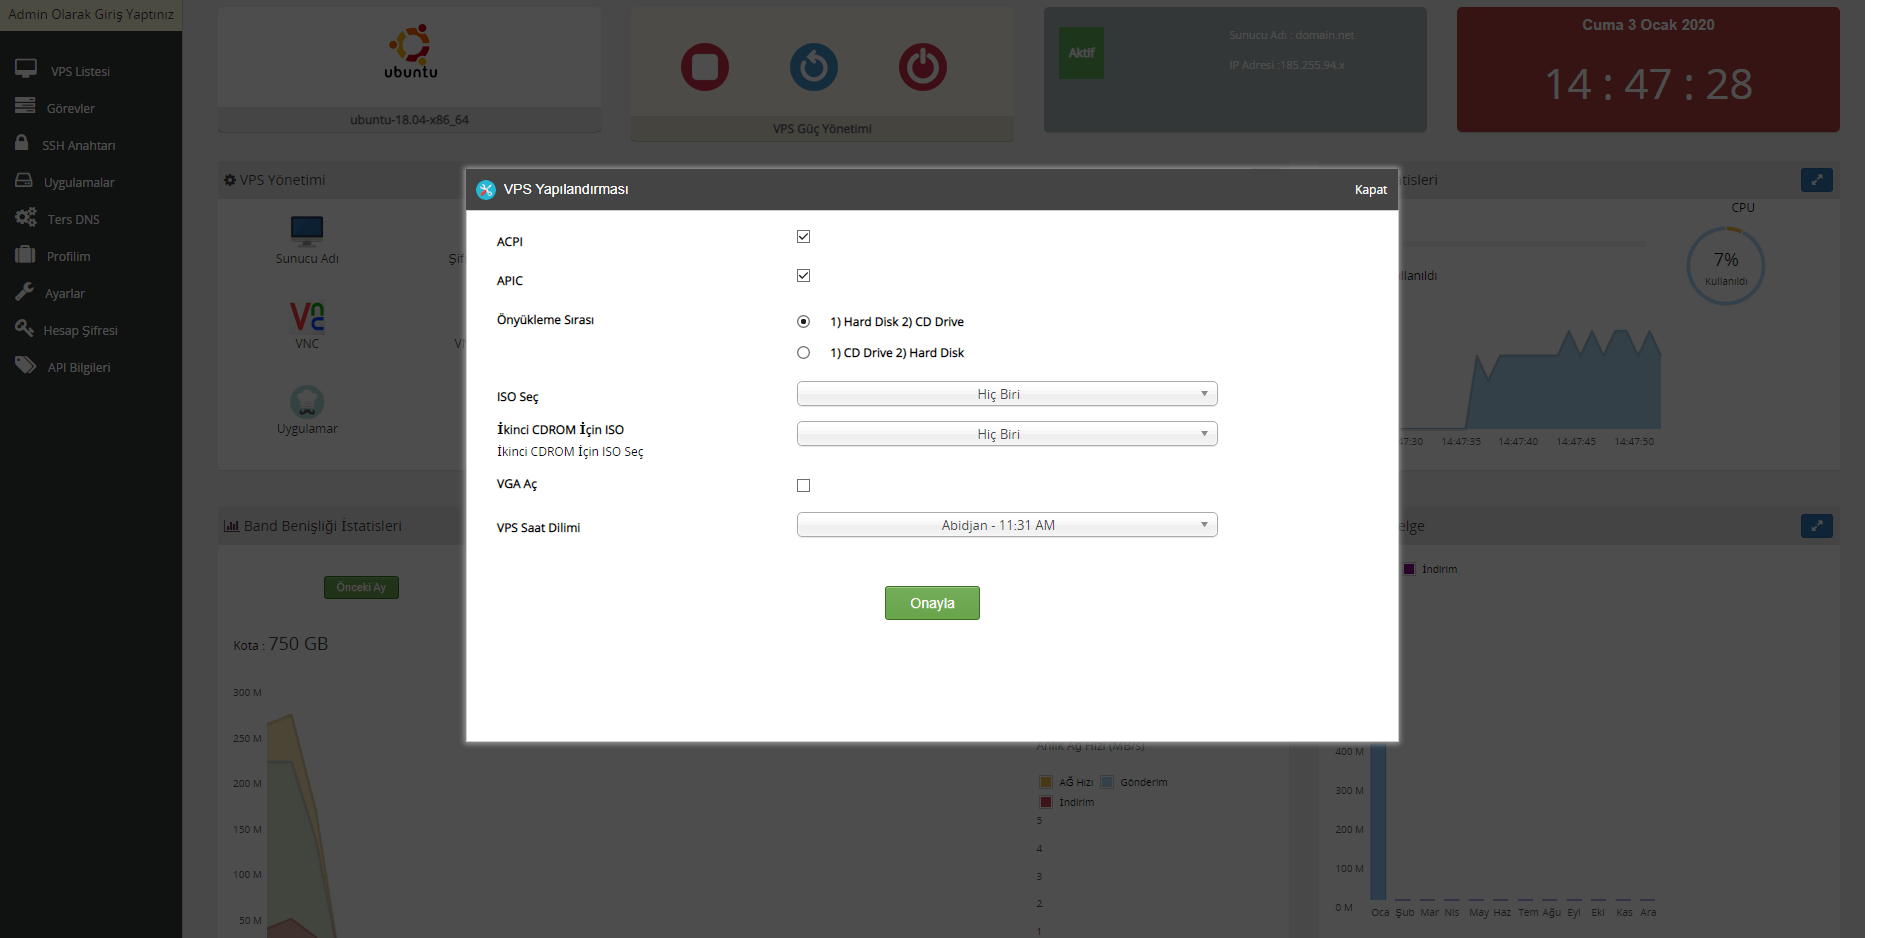This screenshot has height=938, width=1880.
Task: Click the blue restart VPS icon
Action: pos(814,67)
